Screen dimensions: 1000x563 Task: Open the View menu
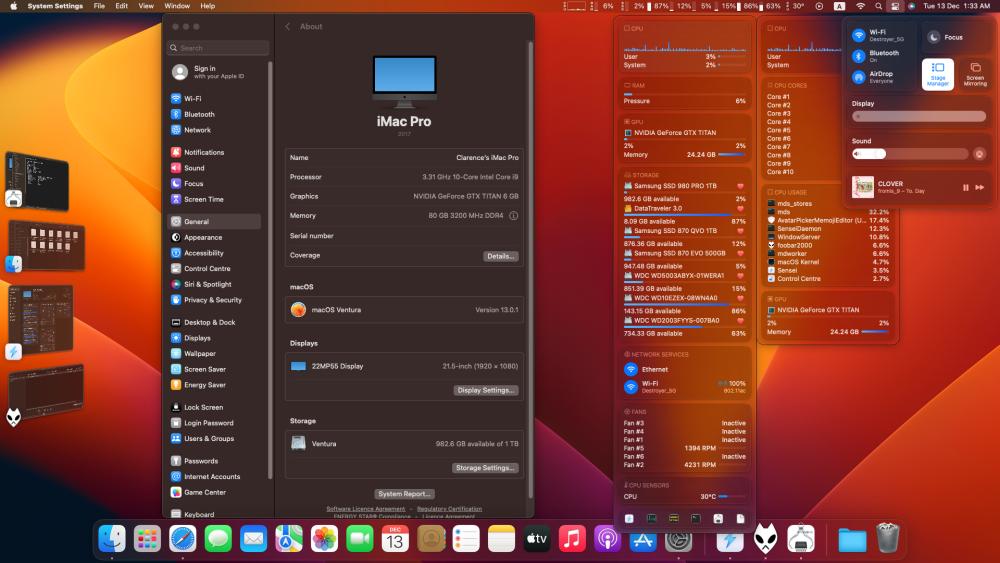tap(146, 6)
